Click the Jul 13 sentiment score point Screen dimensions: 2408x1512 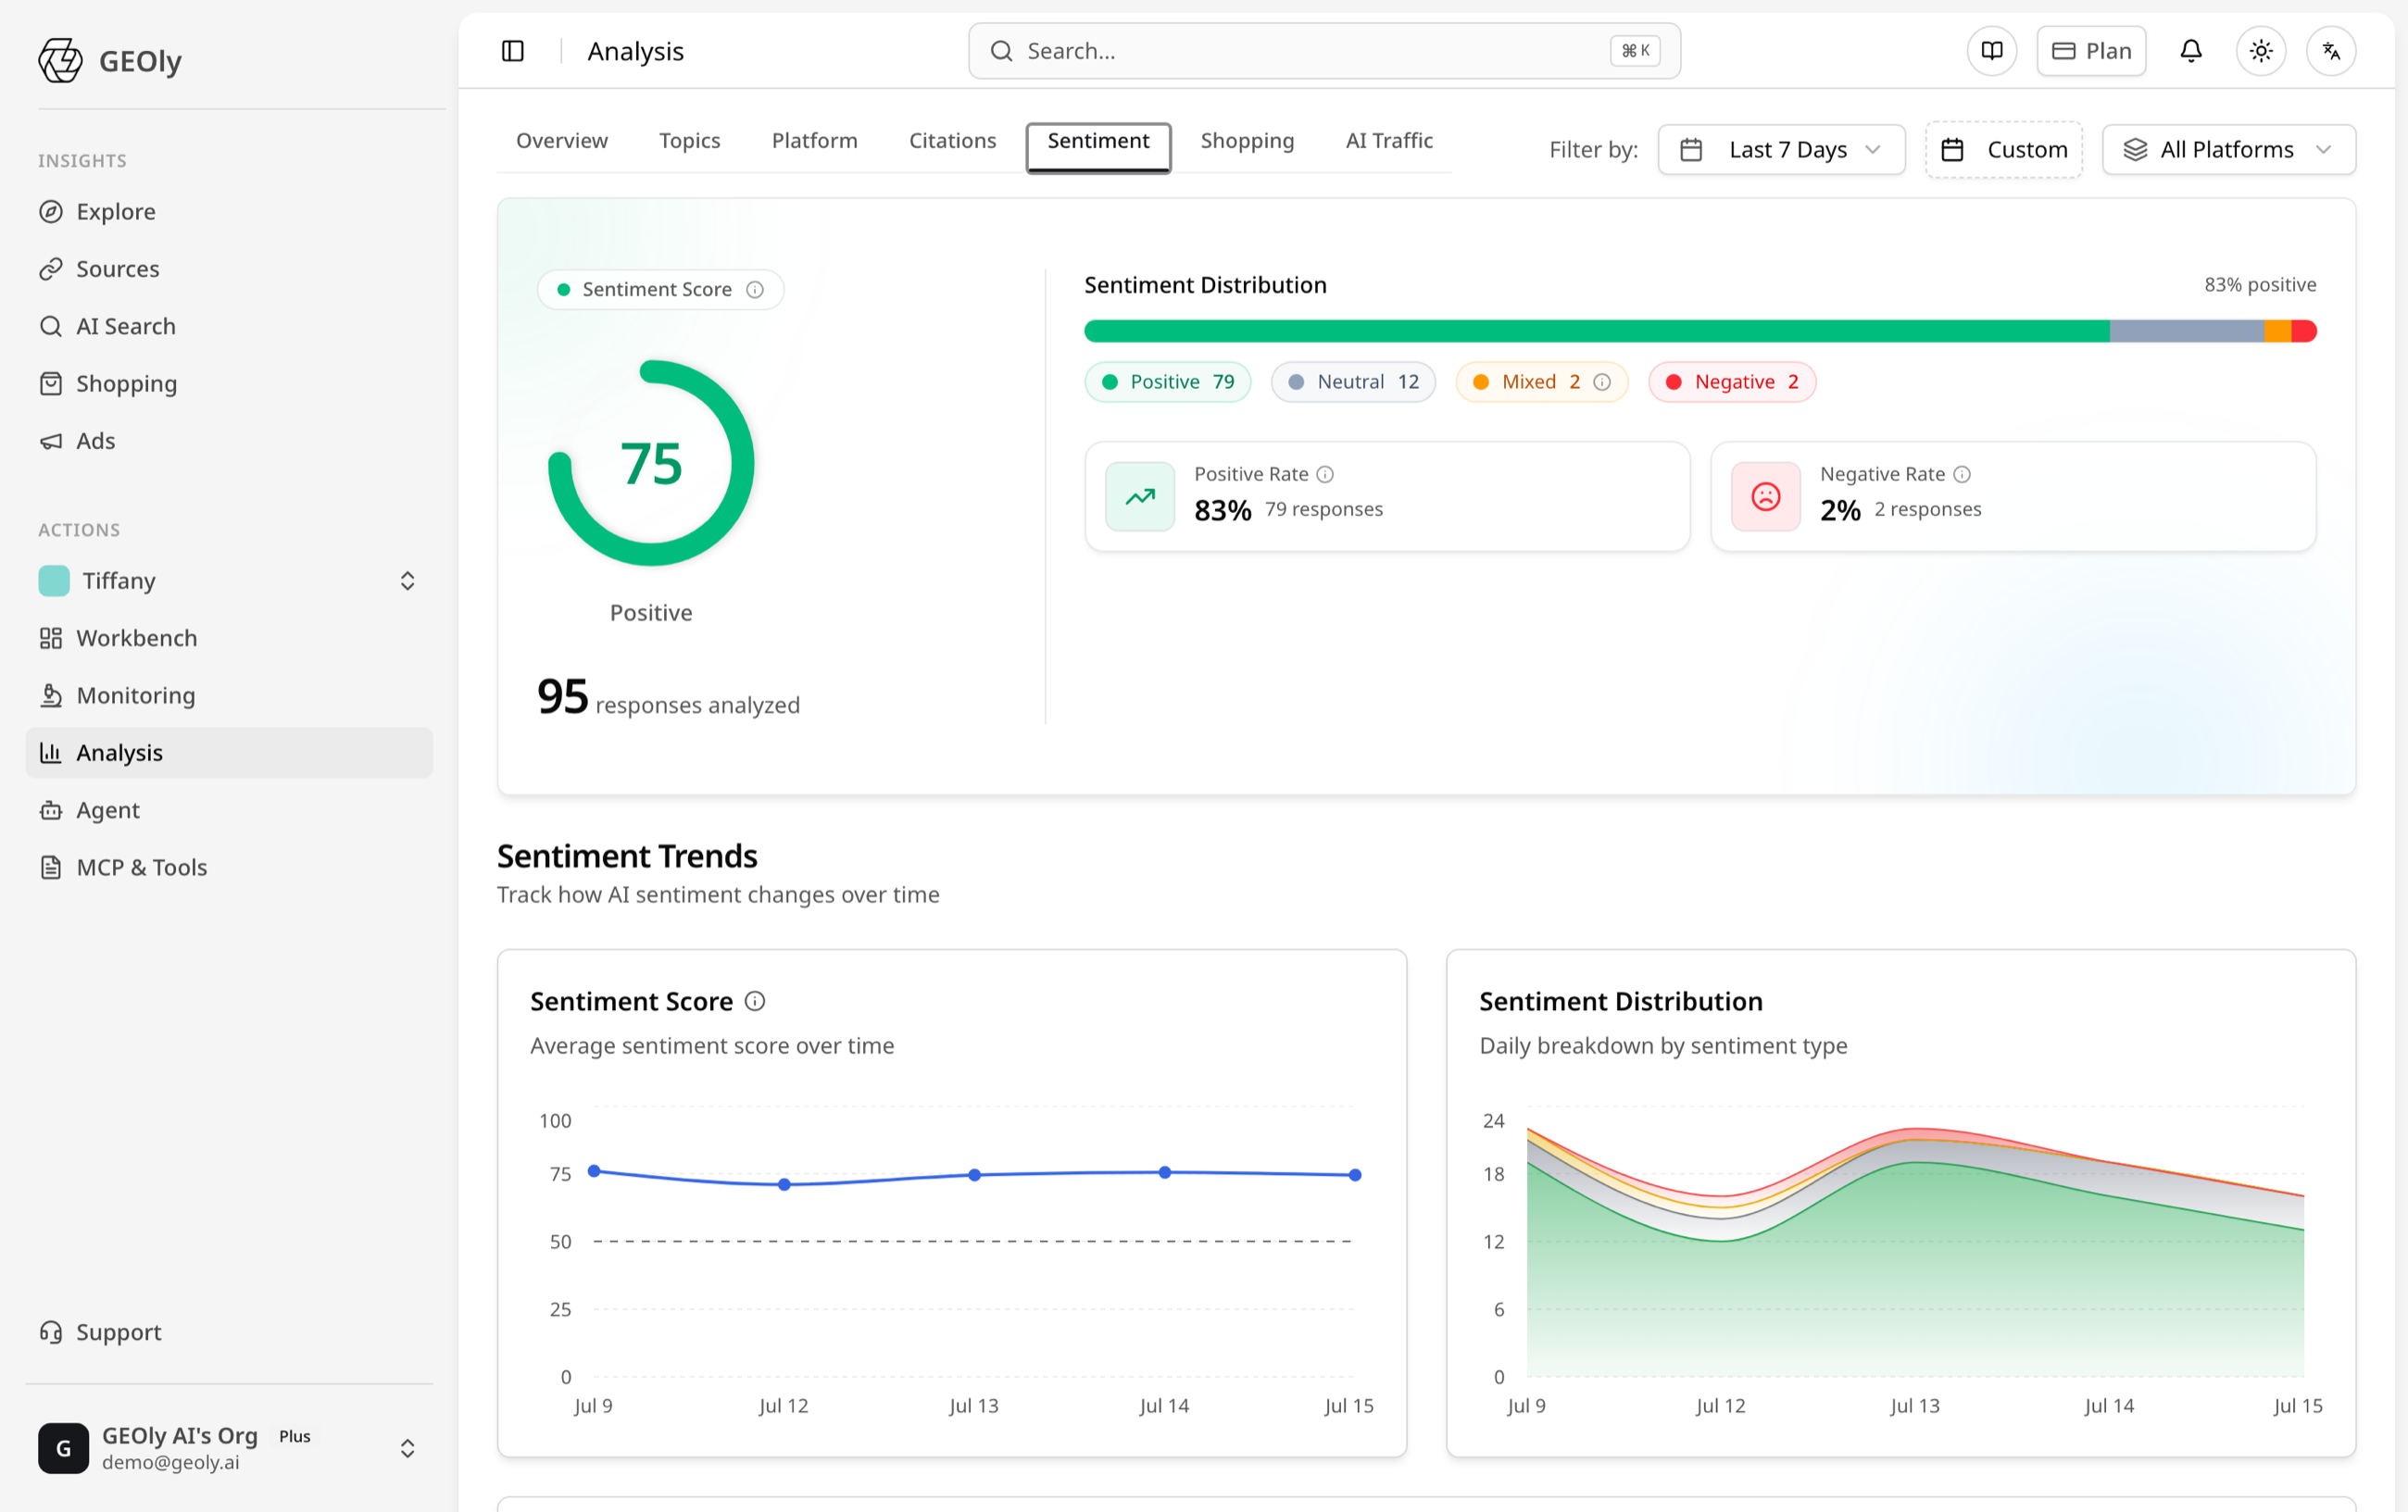coord(974,1175)
